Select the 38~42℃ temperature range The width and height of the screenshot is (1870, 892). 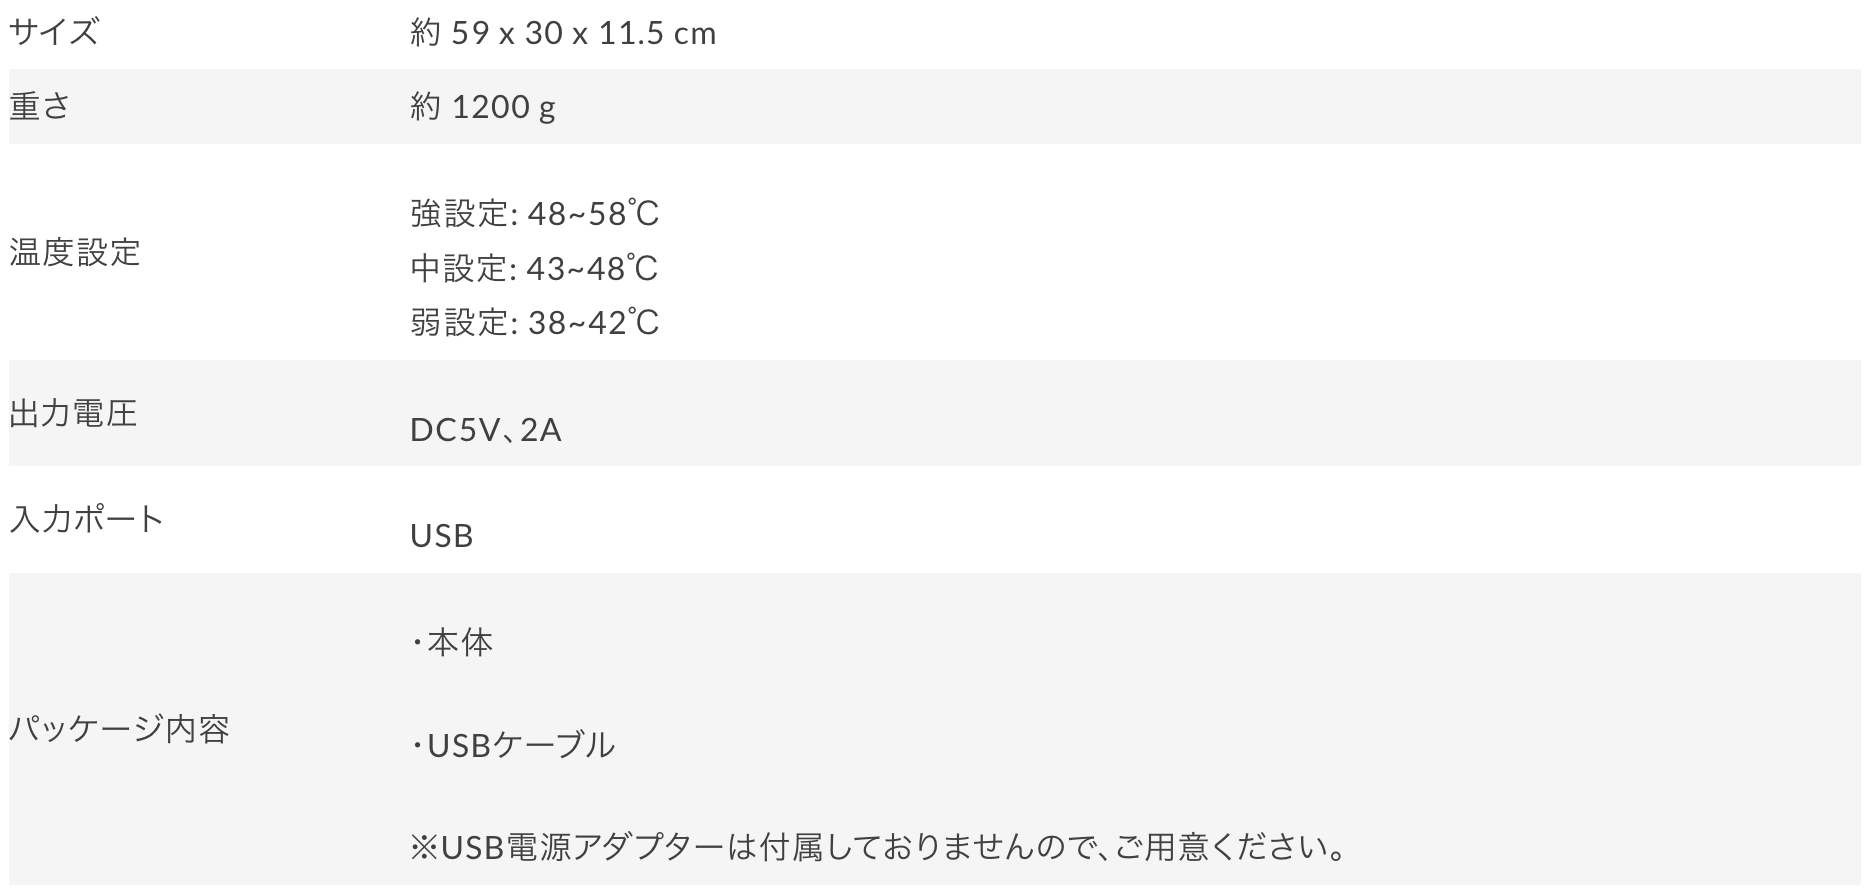(593, 322)
